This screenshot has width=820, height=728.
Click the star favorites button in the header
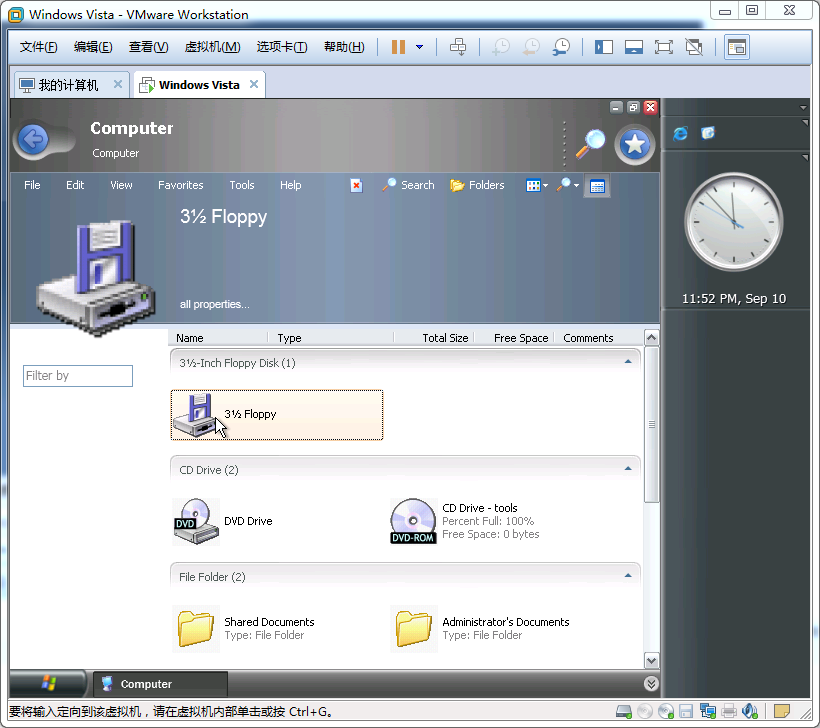[635, 144]
